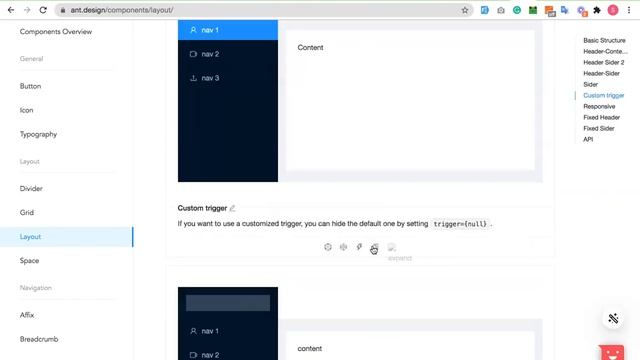Click the Custom trigger heading
The height and width of the screenshot is (360, 640).
click(202, 208)
